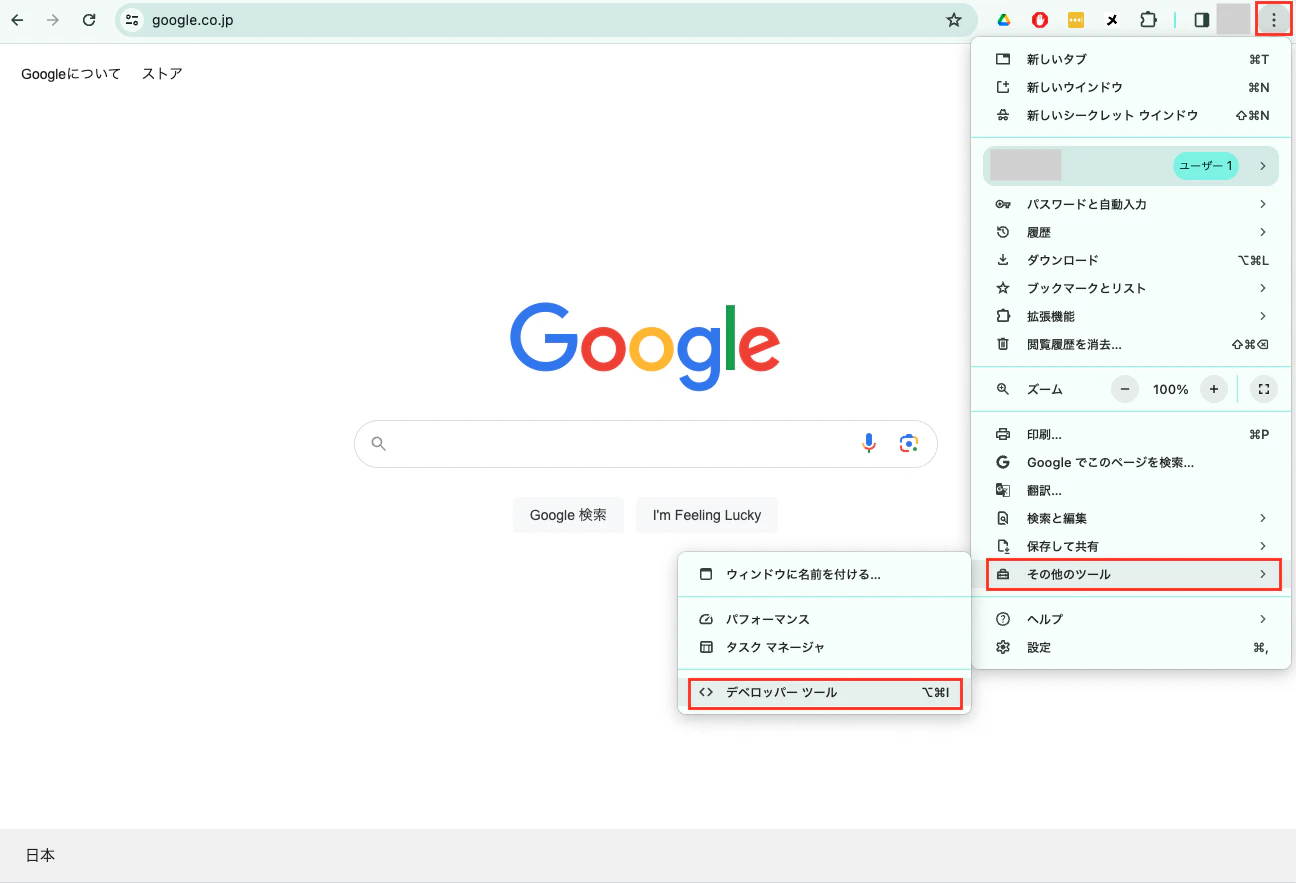
Task: Click the ズーム label in menu
Action: point(1045,389)
